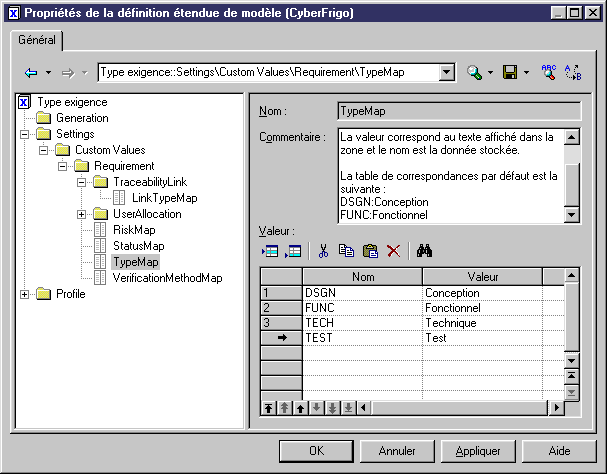
Task: Open the path dropdown showing TypeMap
Action: coord(447,73)
